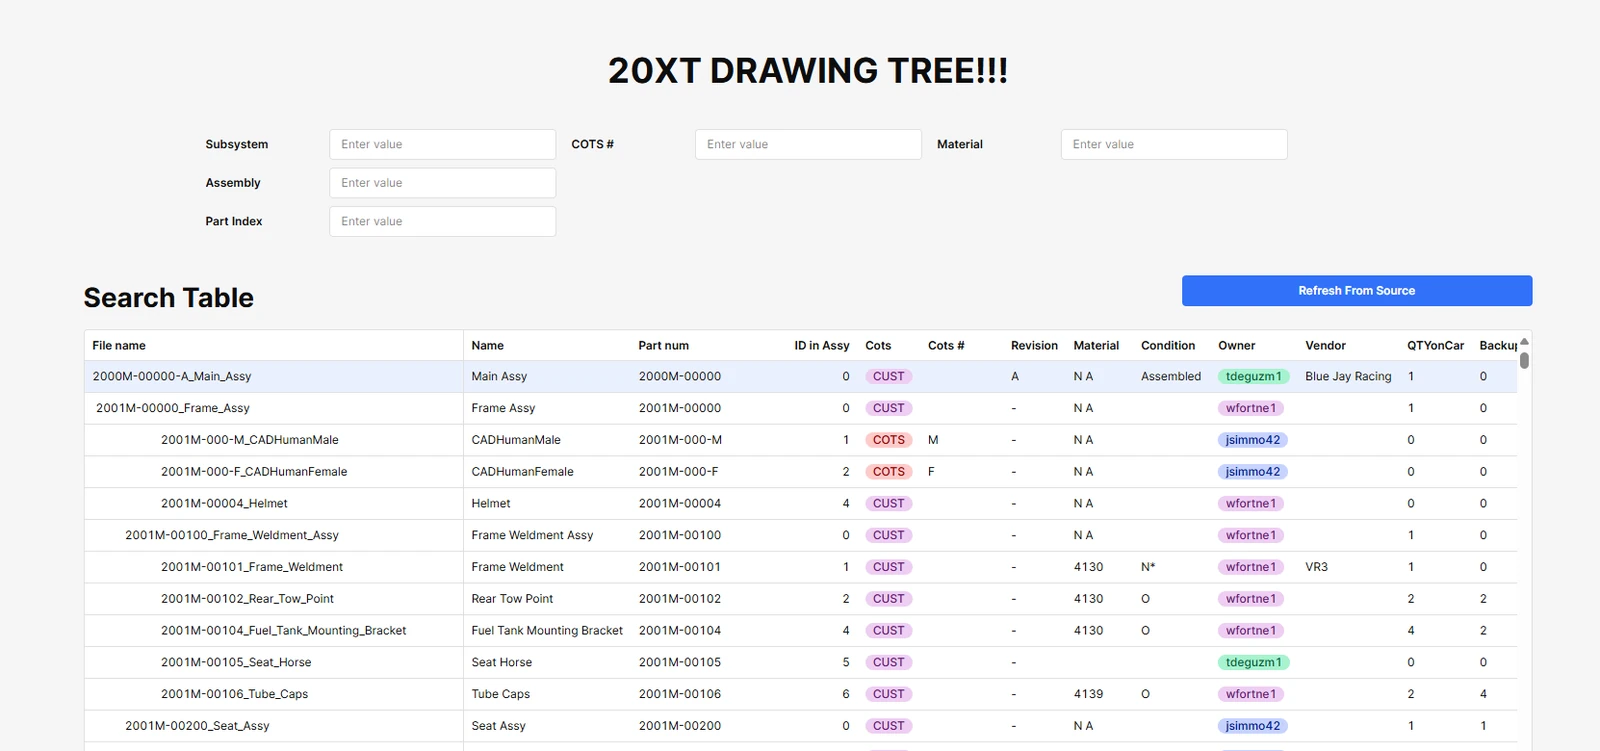The height and width of the screenshot is (751, 1600).
Task: Click the table's vertical scrollbar thumb
Action: point(1524,360)
